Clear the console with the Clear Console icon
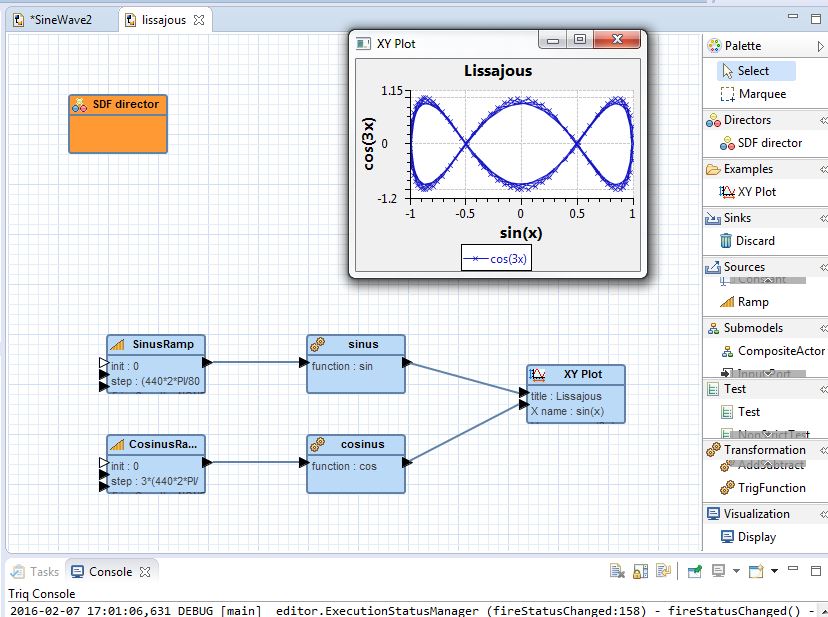The image size is (828, 617). (x=617, y=571)
